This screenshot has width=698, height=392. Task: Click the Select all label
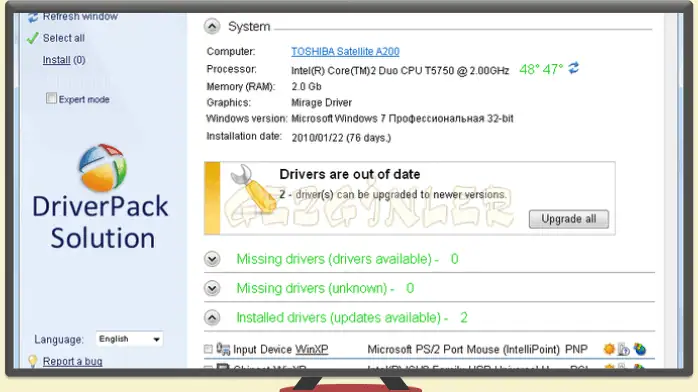tap(64, 38)
